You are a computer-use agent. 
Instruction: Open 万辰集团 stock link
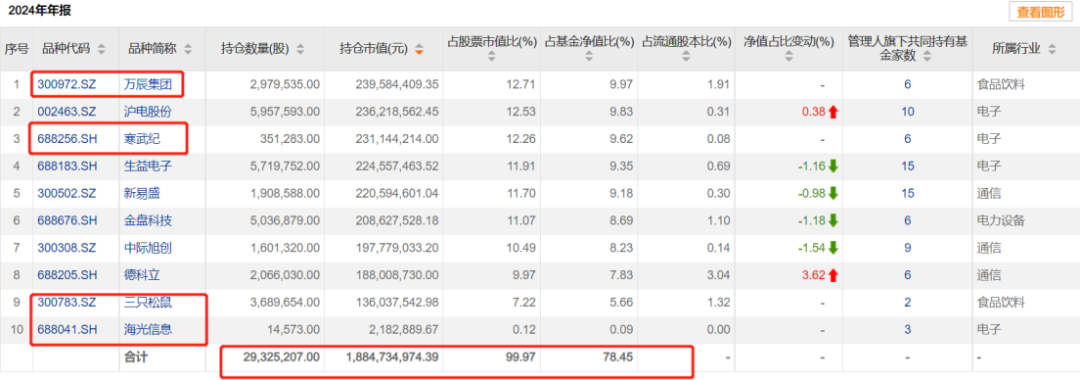(x=147, y=85)
